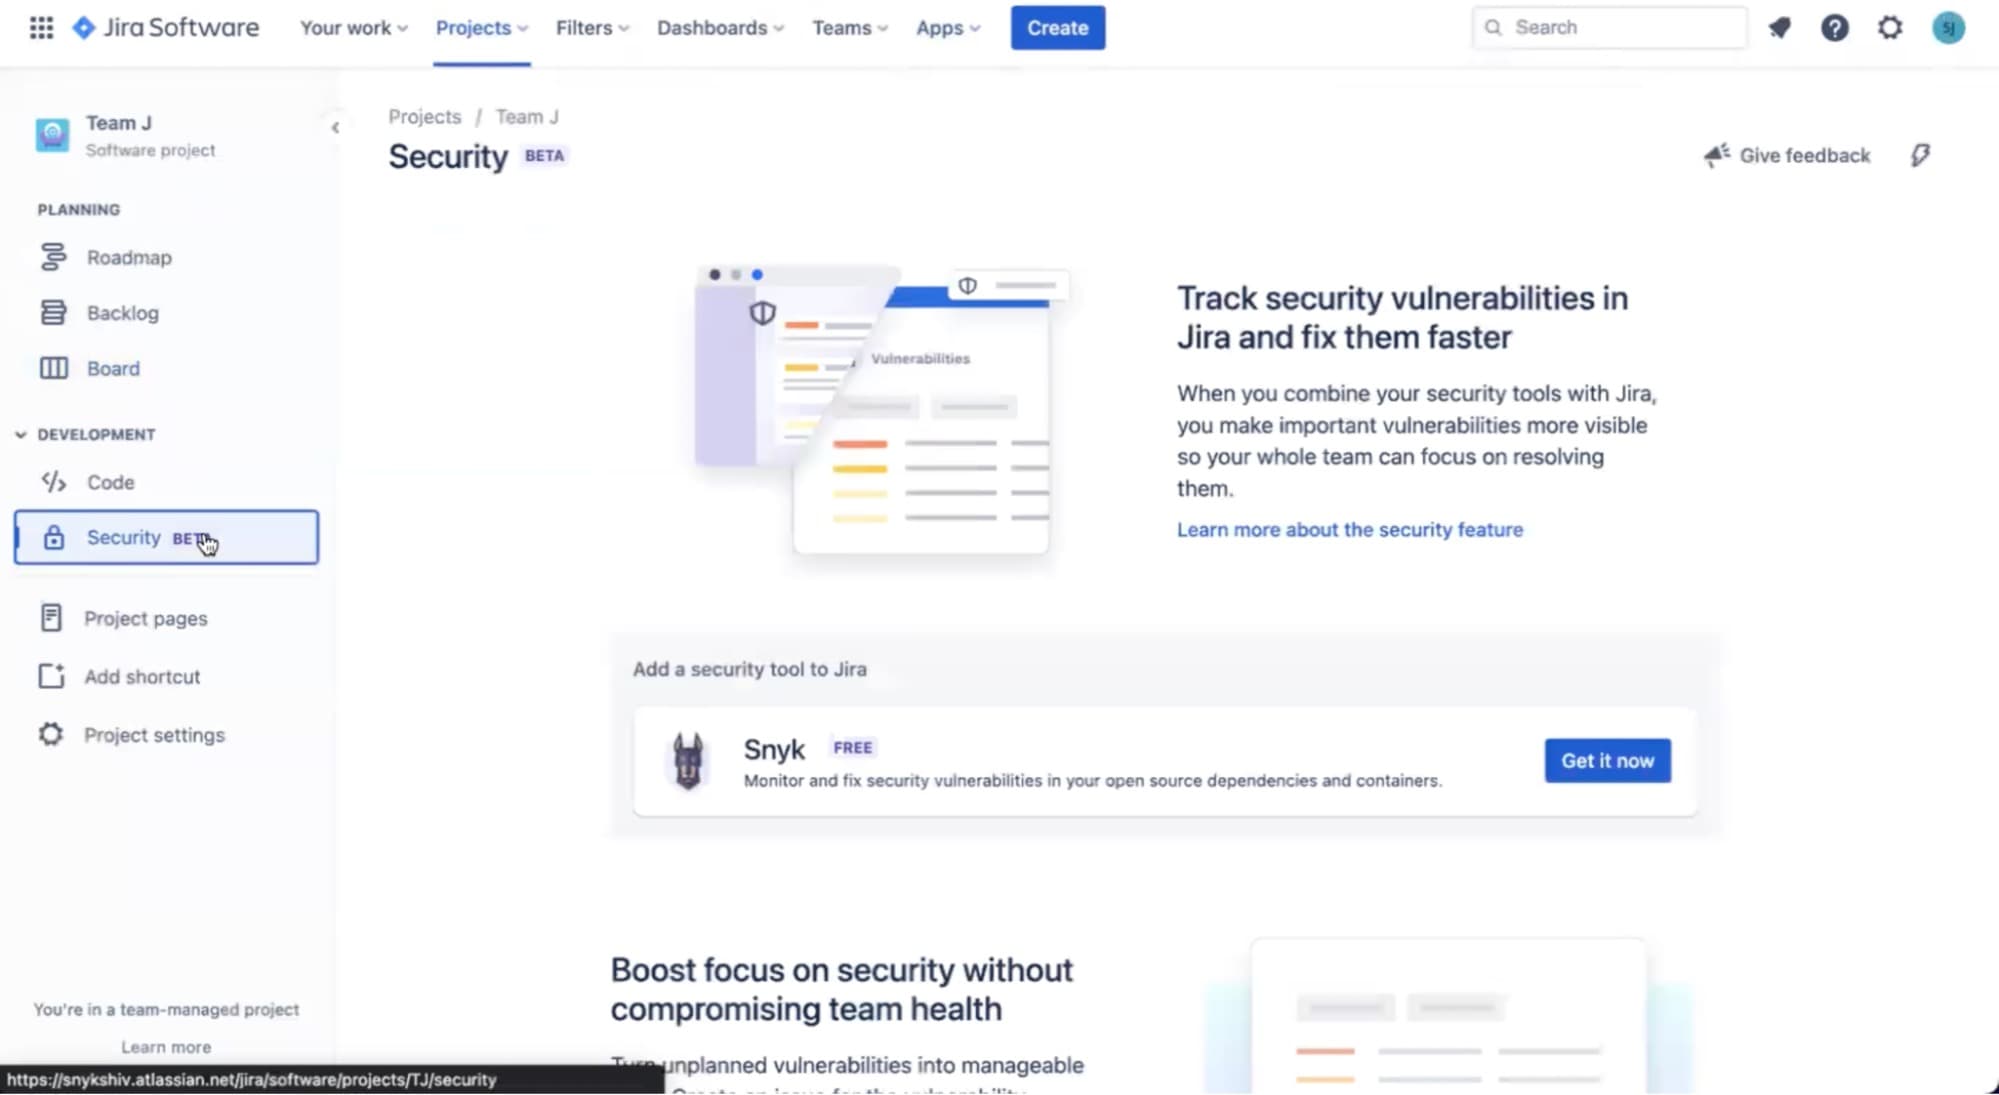1999x1095 pixels.
Task: Click the Backlog icon in sidebar
Action: click(x=53, y=313)
